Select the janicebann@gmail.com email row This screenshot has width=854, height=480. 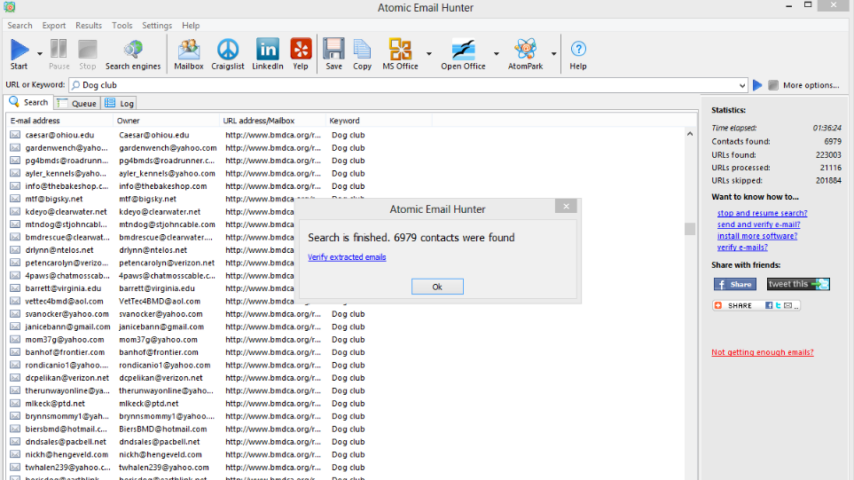pyautogui.click(x=68, y=327)
